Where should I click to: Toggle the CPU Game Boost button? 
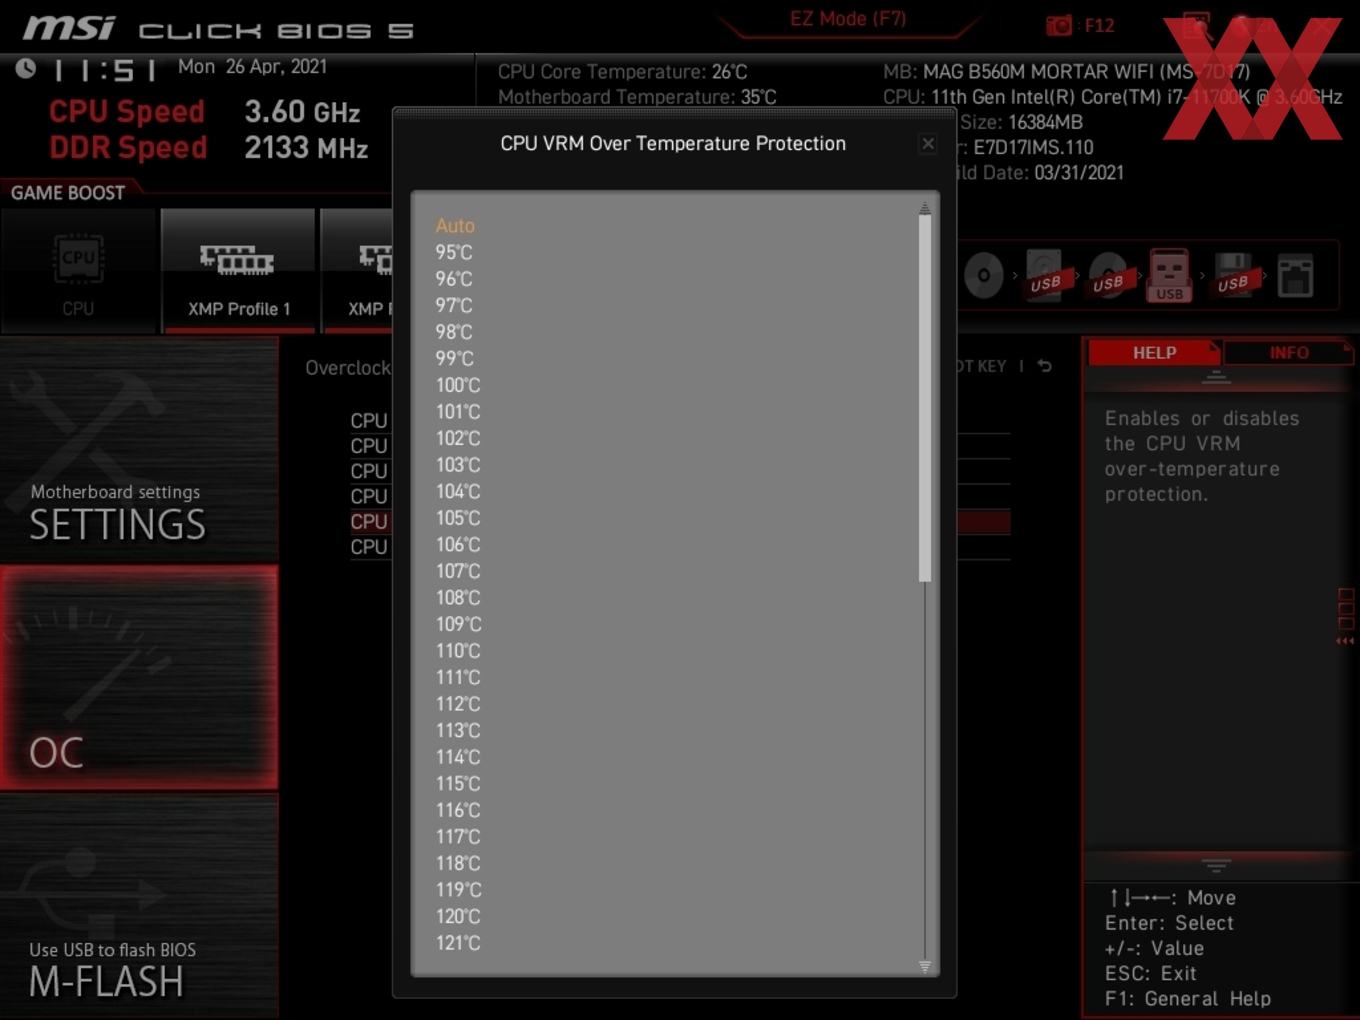(x=78, y=270)
